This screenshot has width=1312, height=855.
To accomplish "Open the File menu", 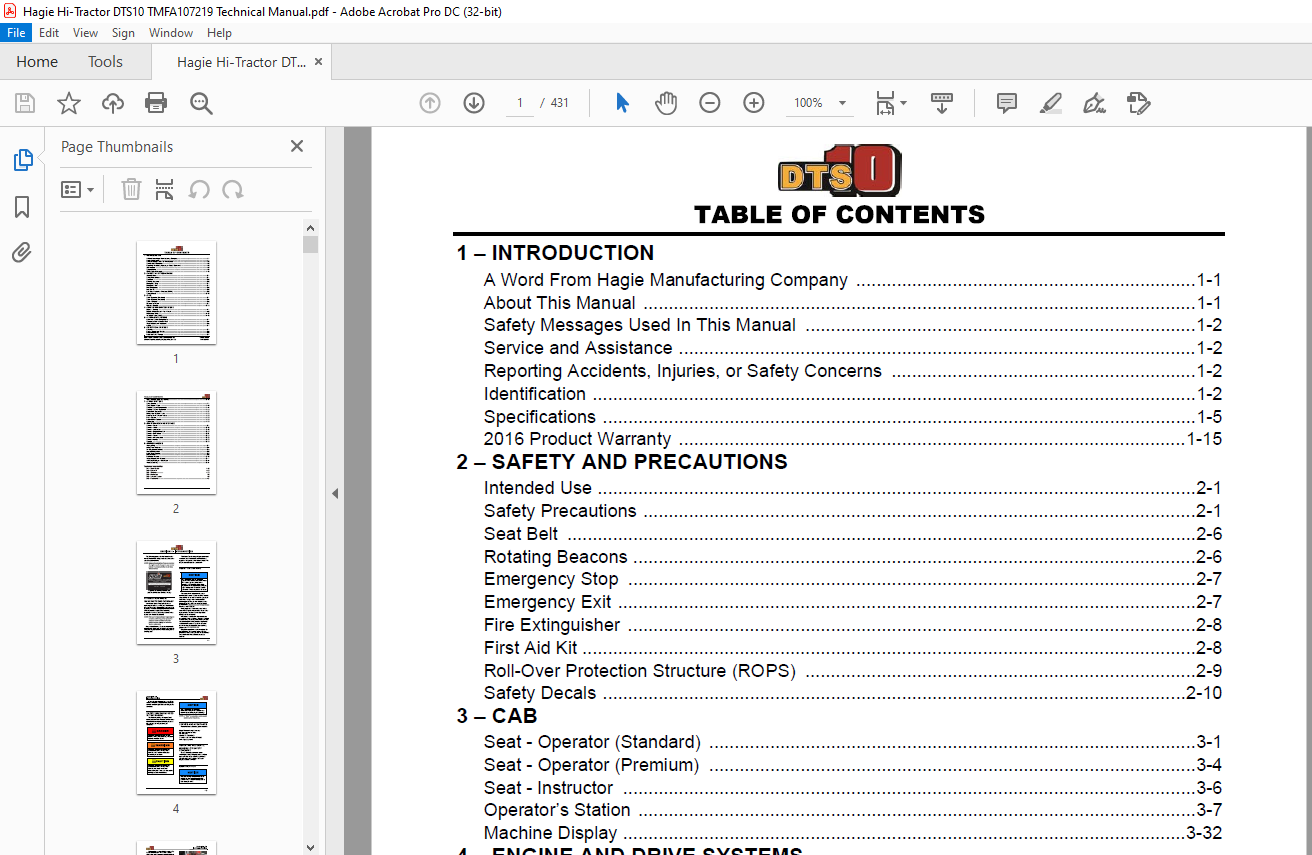I will pyautogui.click(x=17, y=33).
